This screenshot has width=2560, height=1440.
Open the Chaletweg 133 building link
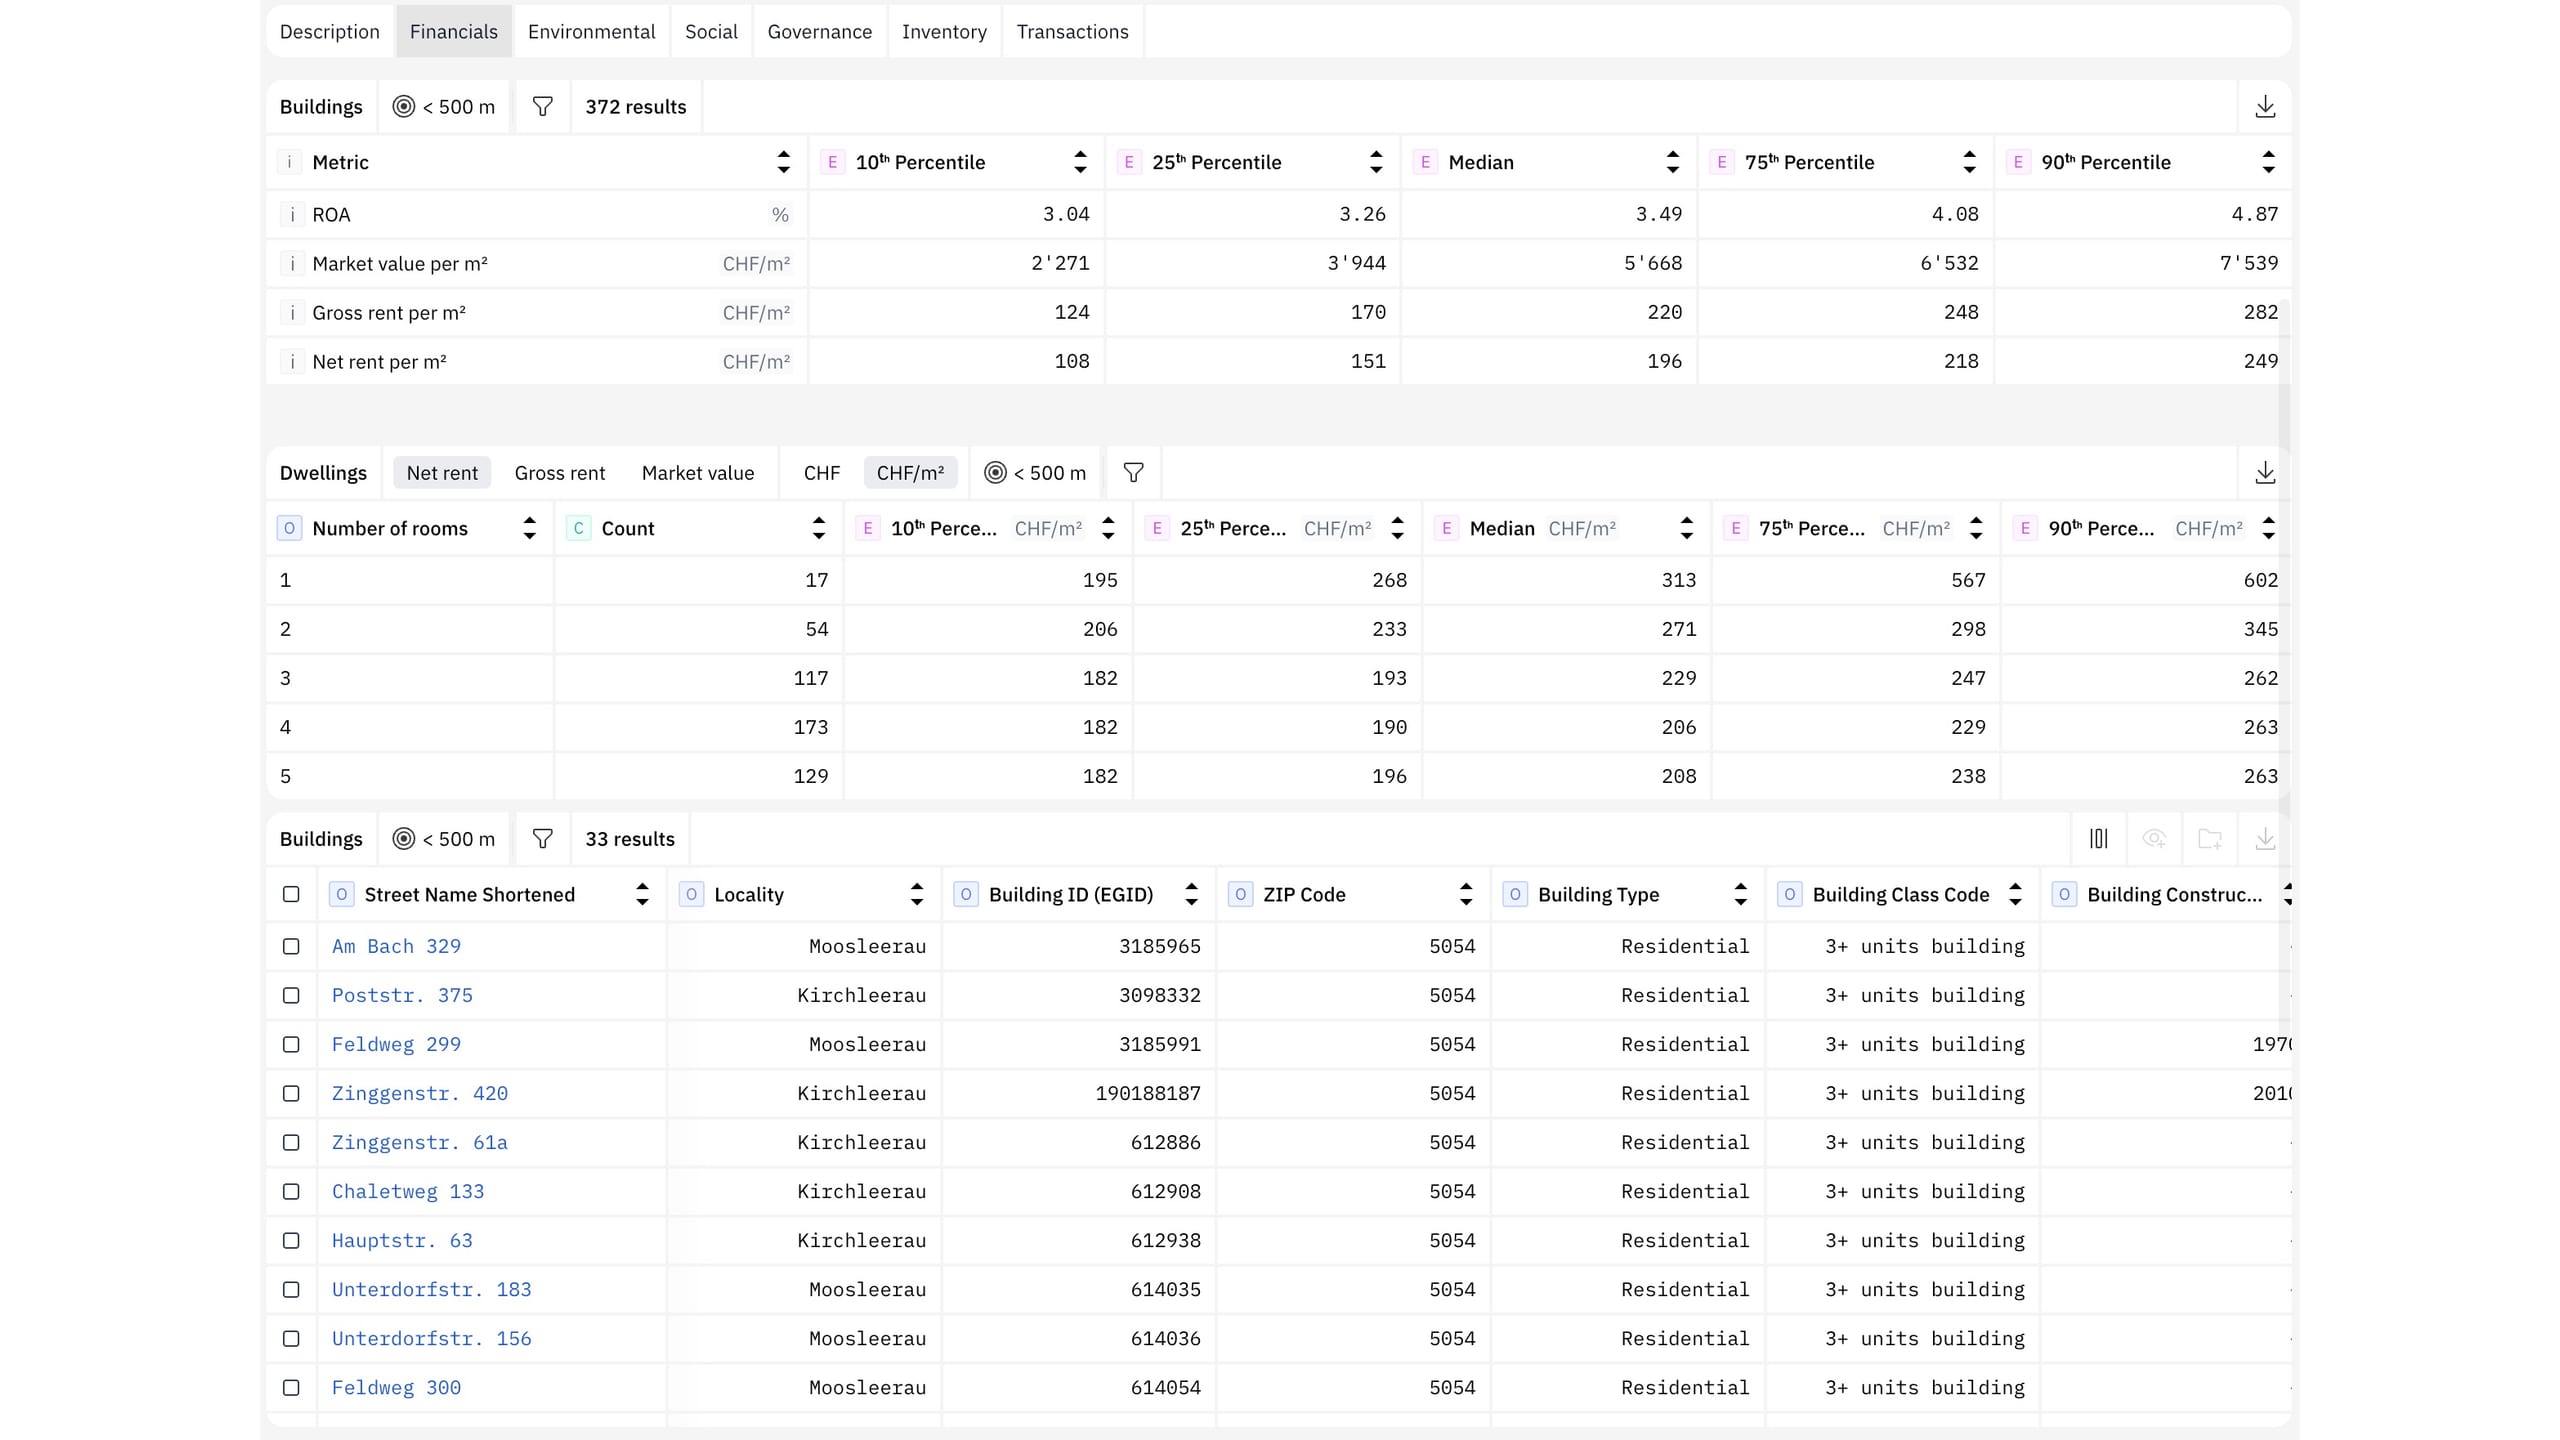click(408, 1191)
